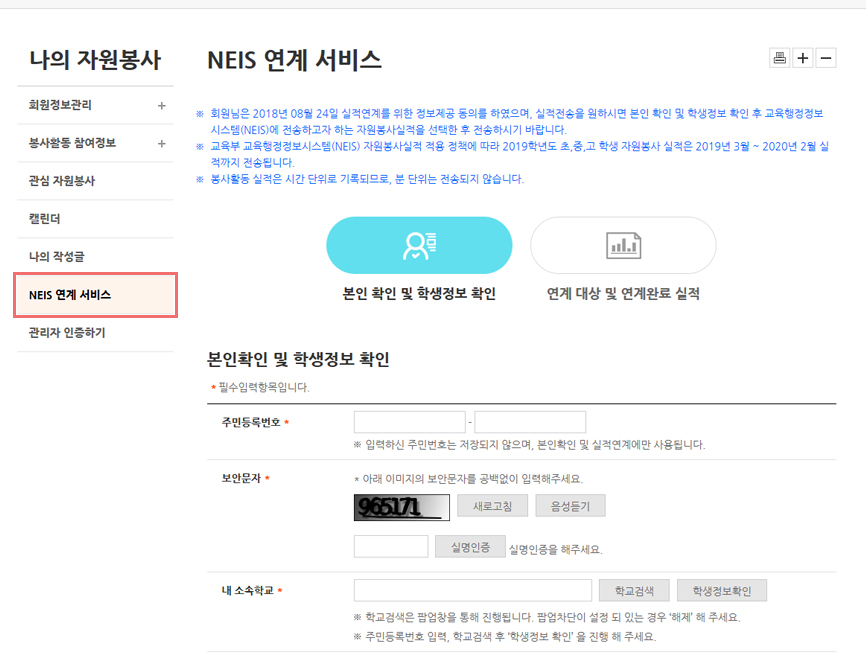This screenshot has width=866, height=664.
Task: Confirm student info via 학생정보확인 button
Action: (x=720, y=590)
